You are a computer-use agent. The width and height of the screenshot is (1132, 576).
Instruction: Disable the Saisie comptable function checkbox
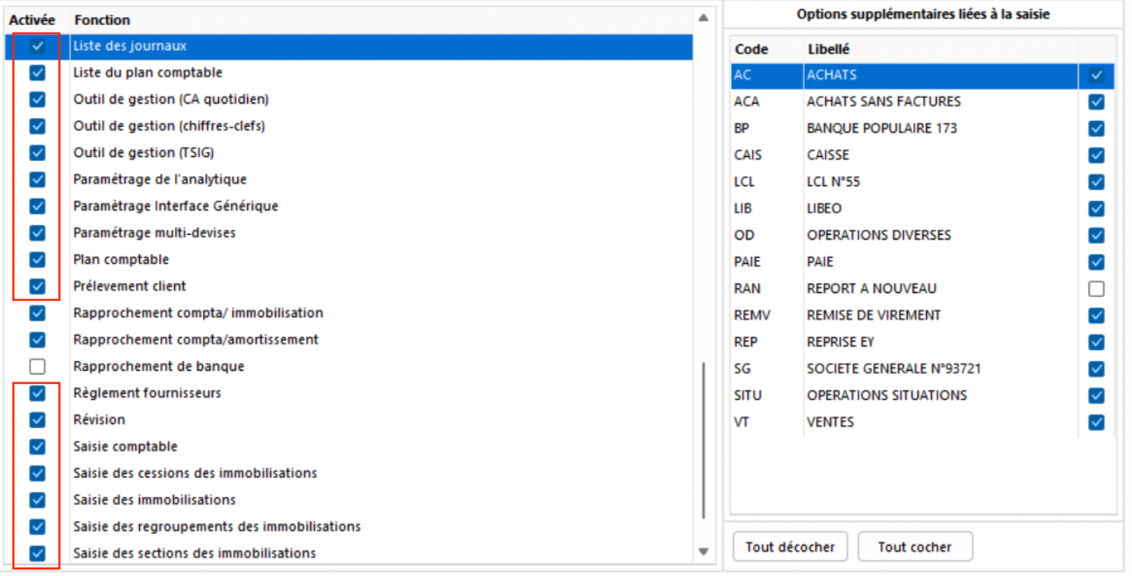click(x=37, y=447)
